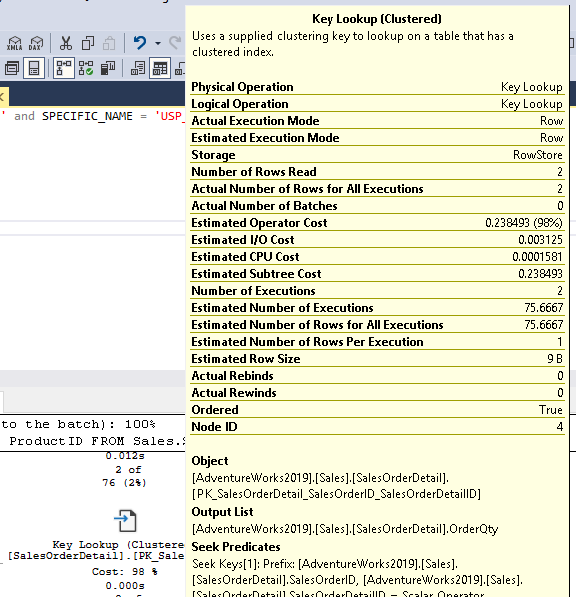Screen dimensions: 576x597
Task: Click the 'True' value of Ordered
Action: [550, 410]
